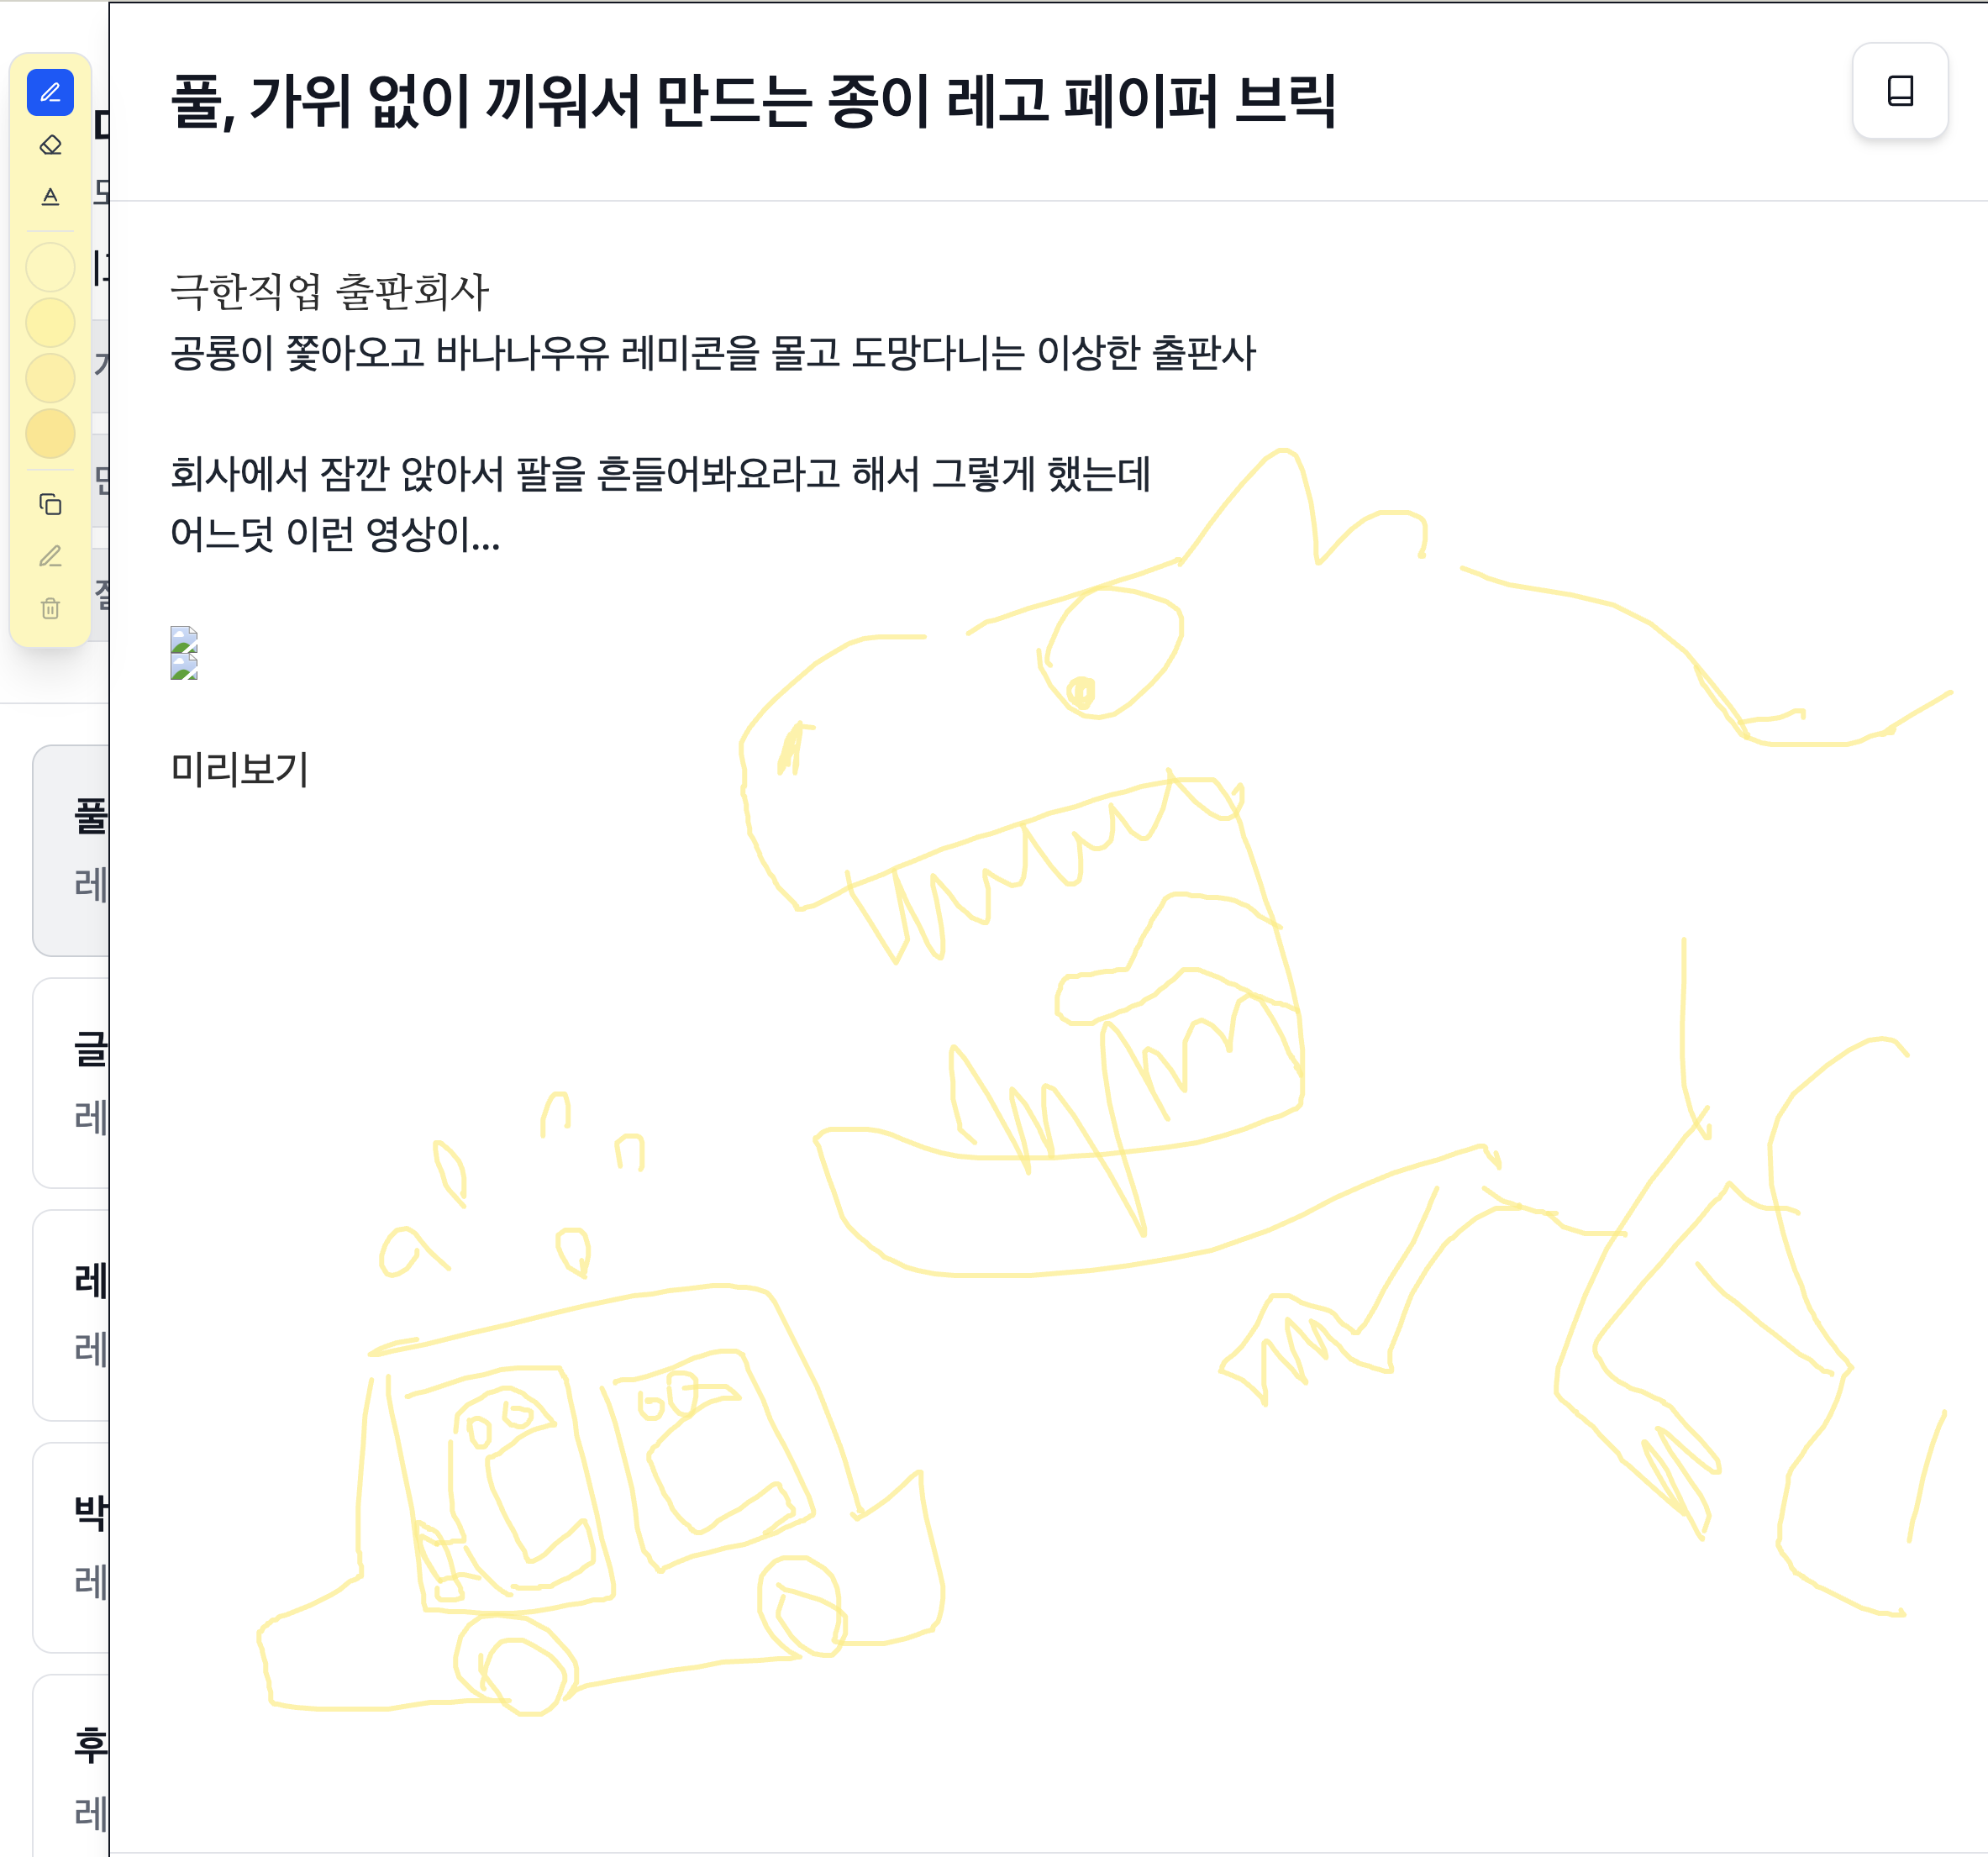The height and width of the screenshot is (1857, 1988).
Task: Click the trash delete icon
Action: [x=50, y=608]
